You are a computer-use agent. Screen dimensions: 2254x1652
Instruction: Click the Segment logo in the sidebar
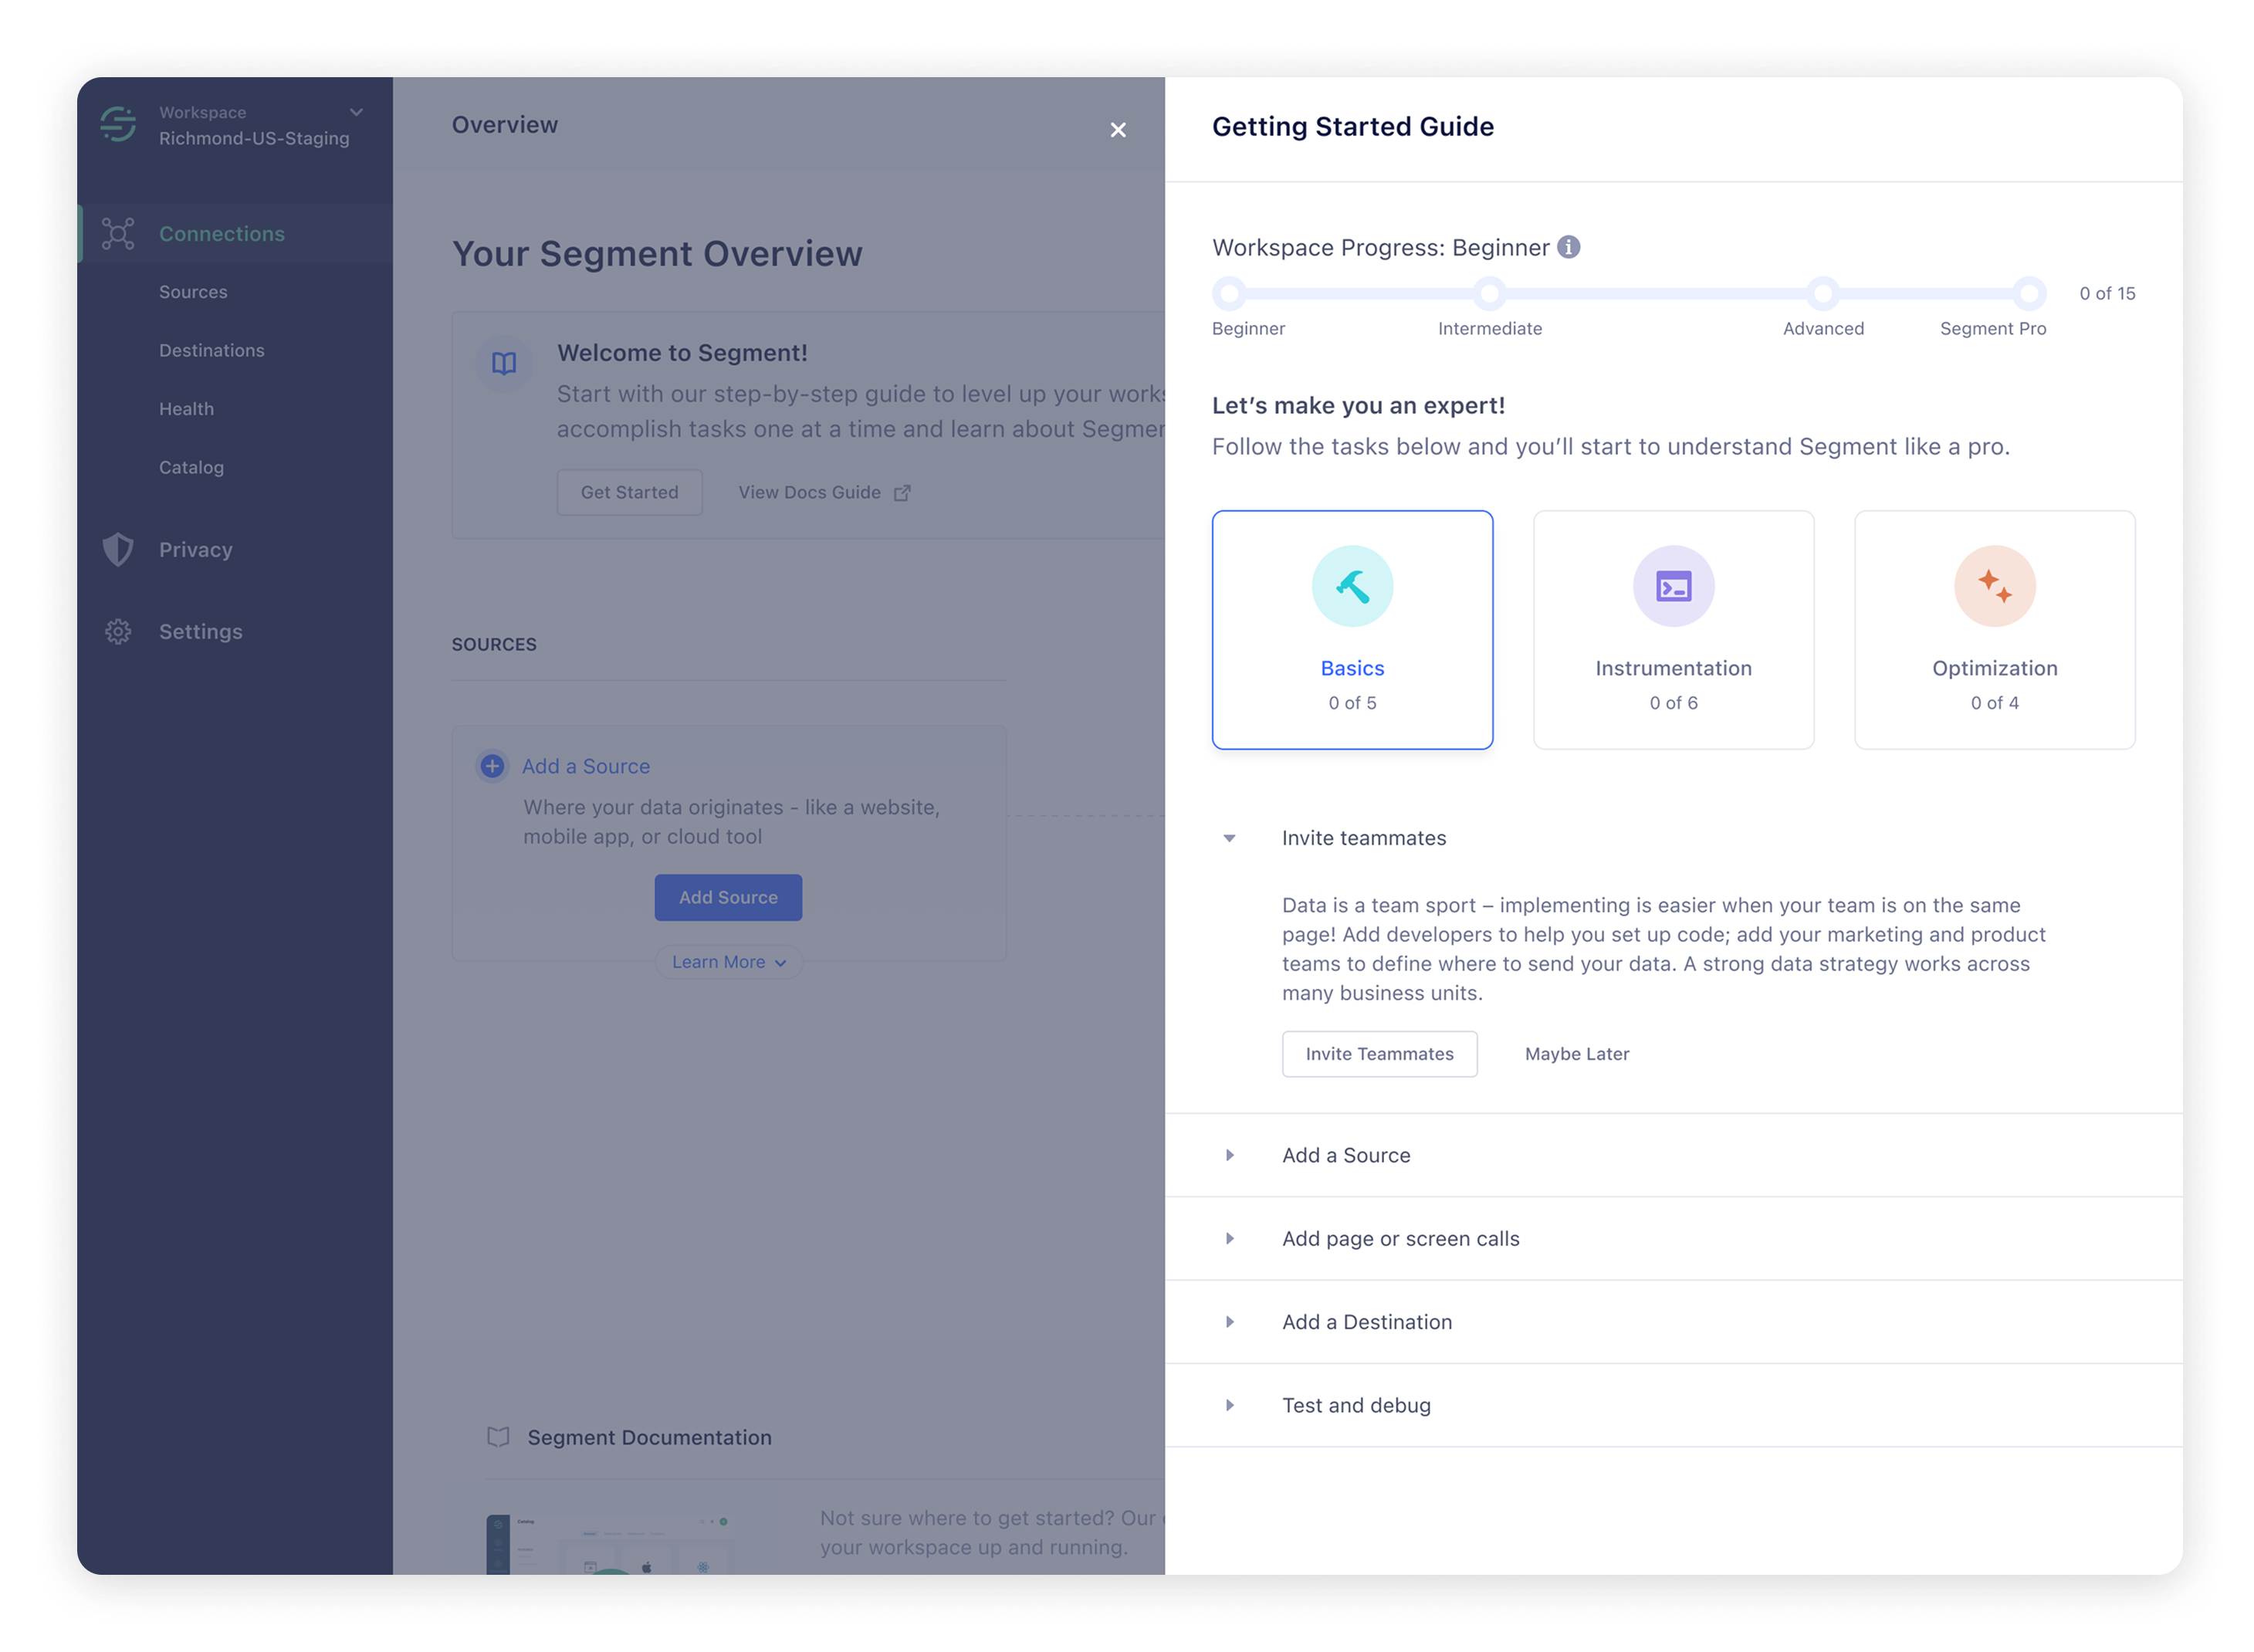pyautogui.click(x=117, y=124)
